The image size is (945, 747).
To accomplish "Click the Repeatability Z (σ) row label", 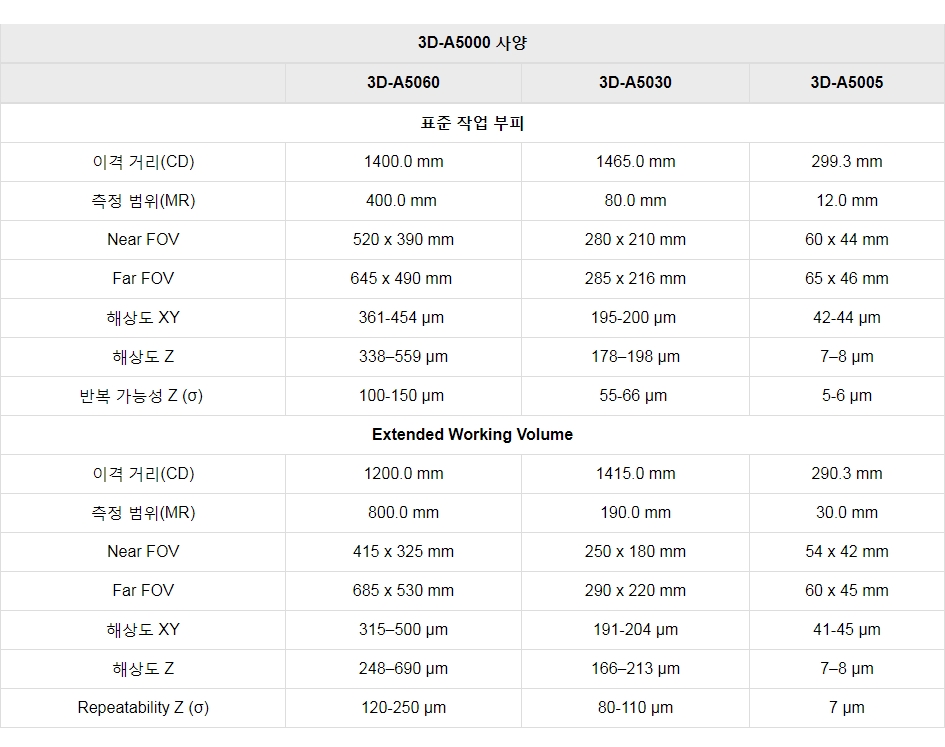I will coord(143,708).
